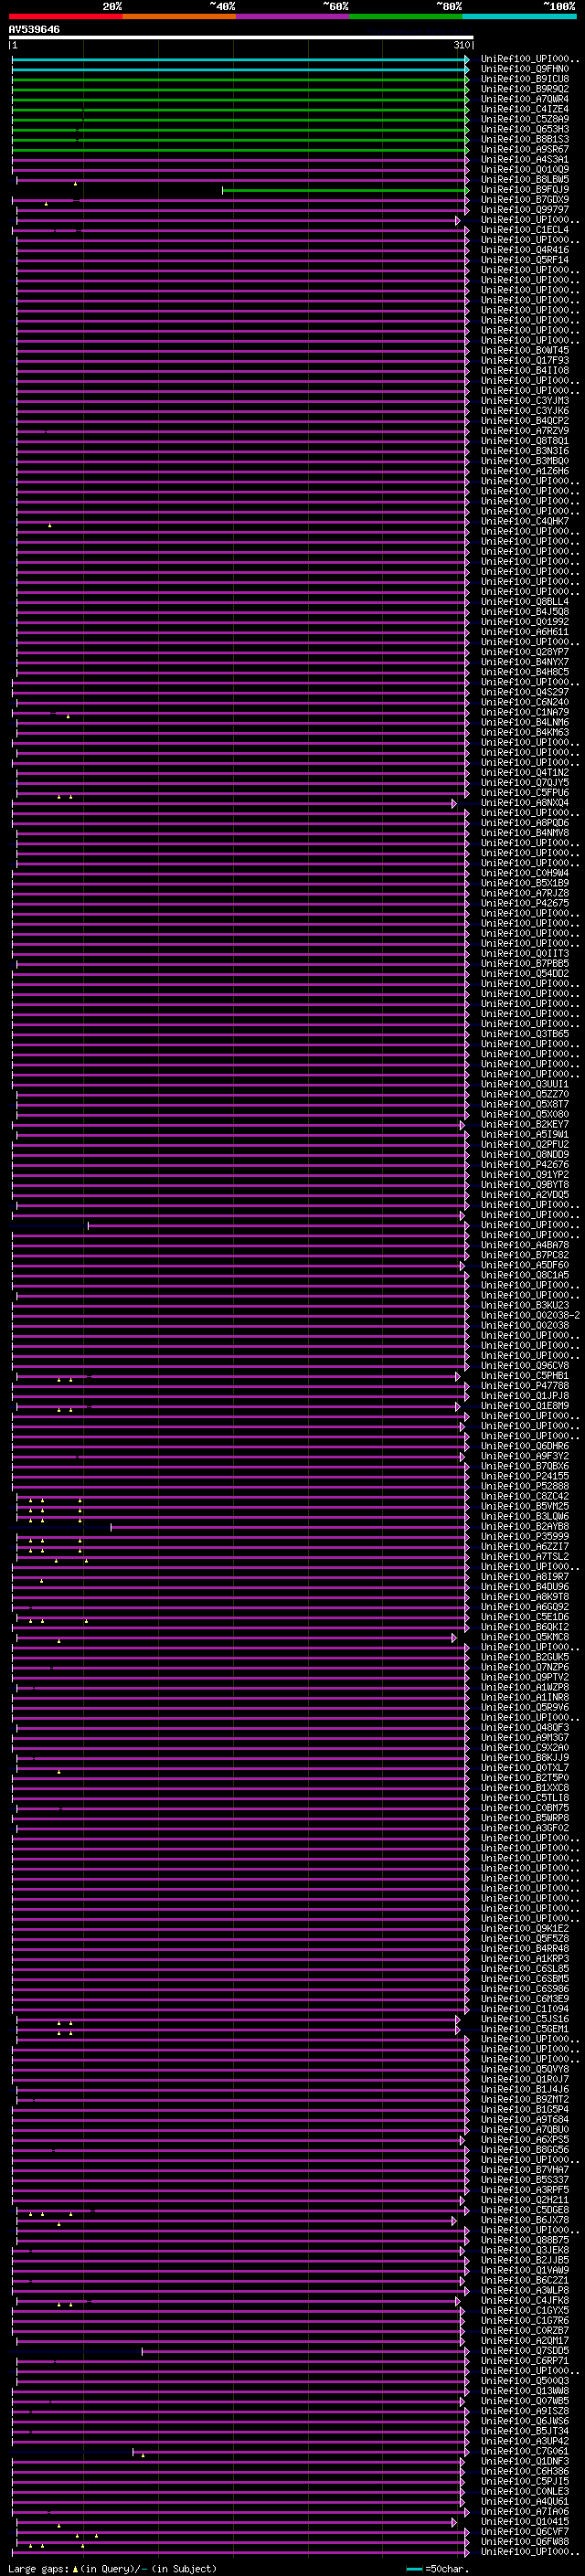This screenshot has height=2576, width=585.
Task: Open hit UniRef100_C5Z8A9
Action: click(x=525, y=119)
